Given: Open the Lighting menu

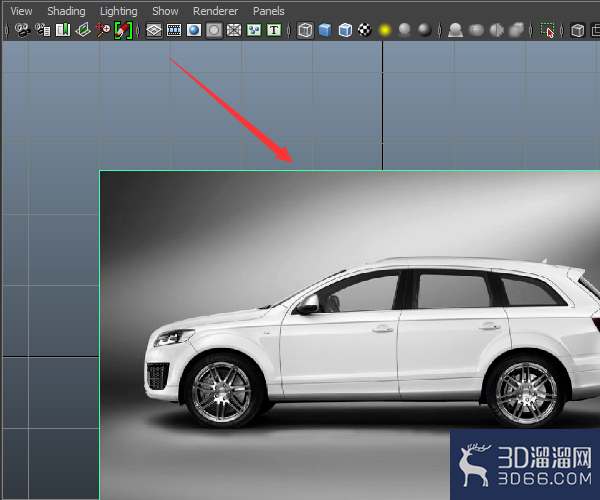Looking at the screenshot, I should (119, 11).
